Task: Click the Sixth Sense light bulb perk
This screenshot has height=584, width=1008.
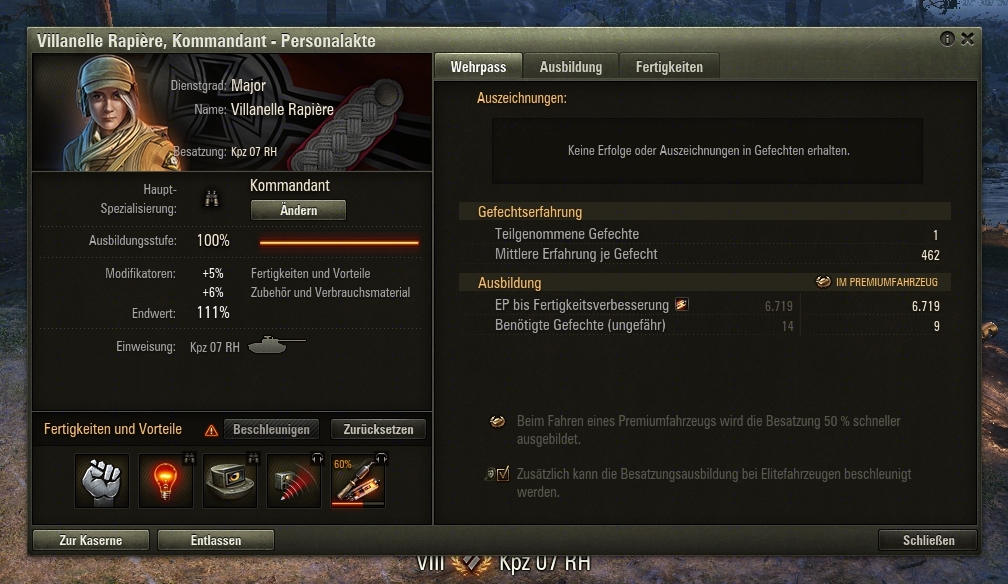Action: [166, 480]
